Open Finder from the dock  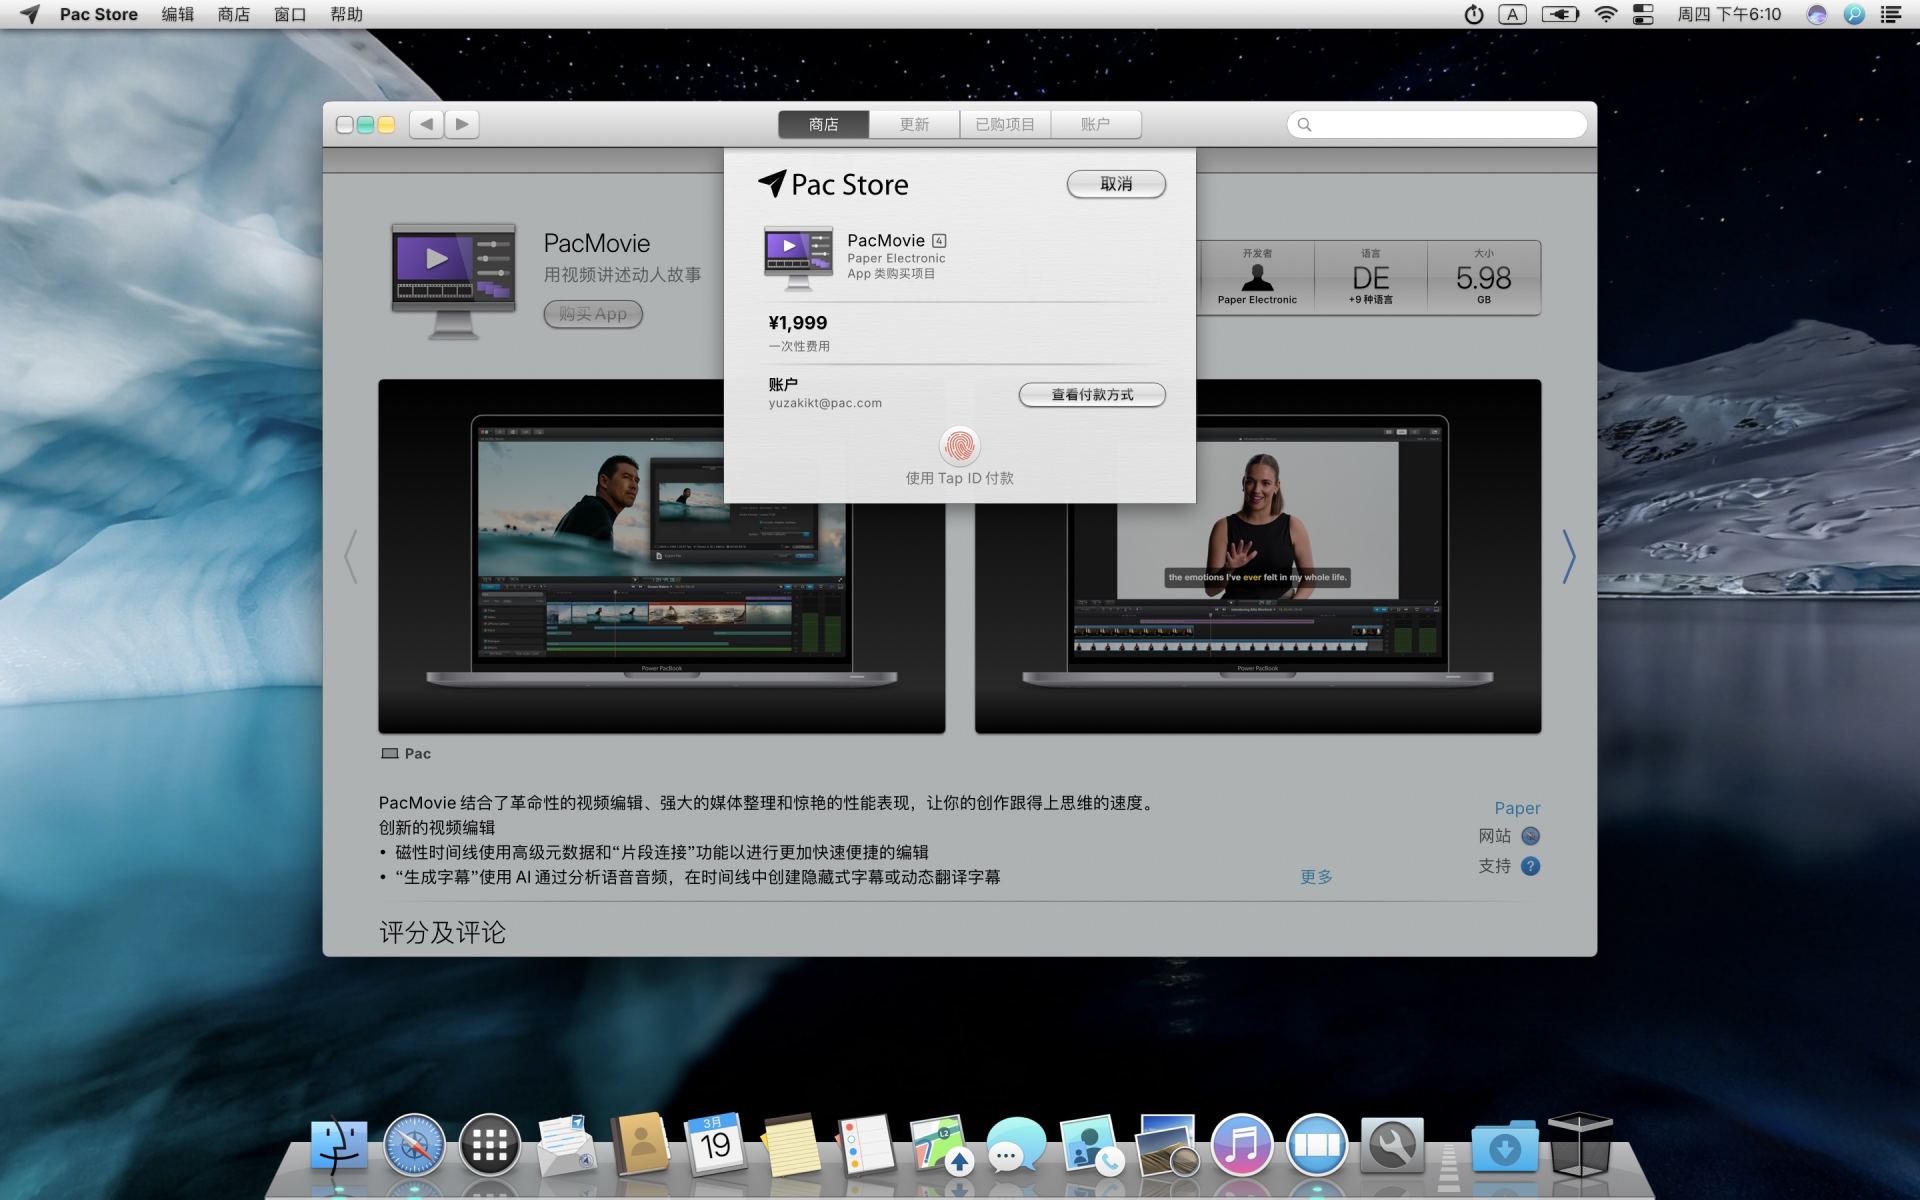(339, 1145)
